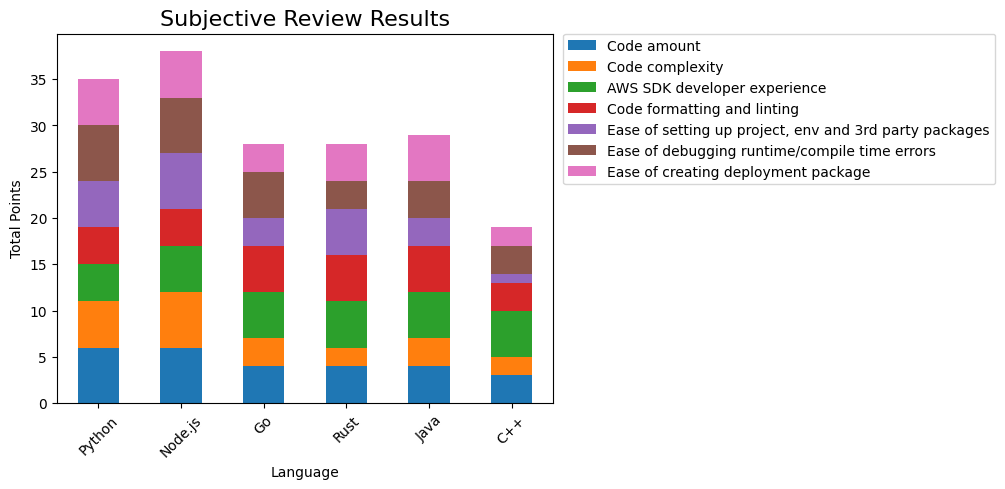Click Python's green AWS SDK segment
This screenshot has height=489, width=1005.
click(x=98, y=283)
